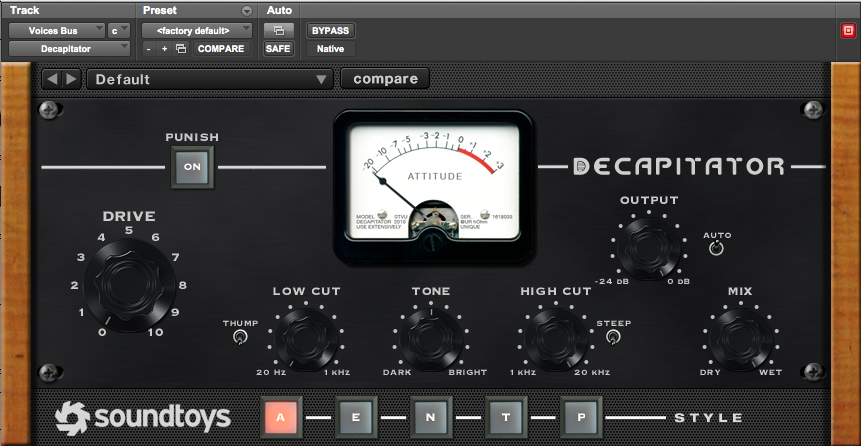Image resolution: width=861 pixels, height=446 pixels.
Task: Go to previous preset arrow
Action: coord(52,79)
